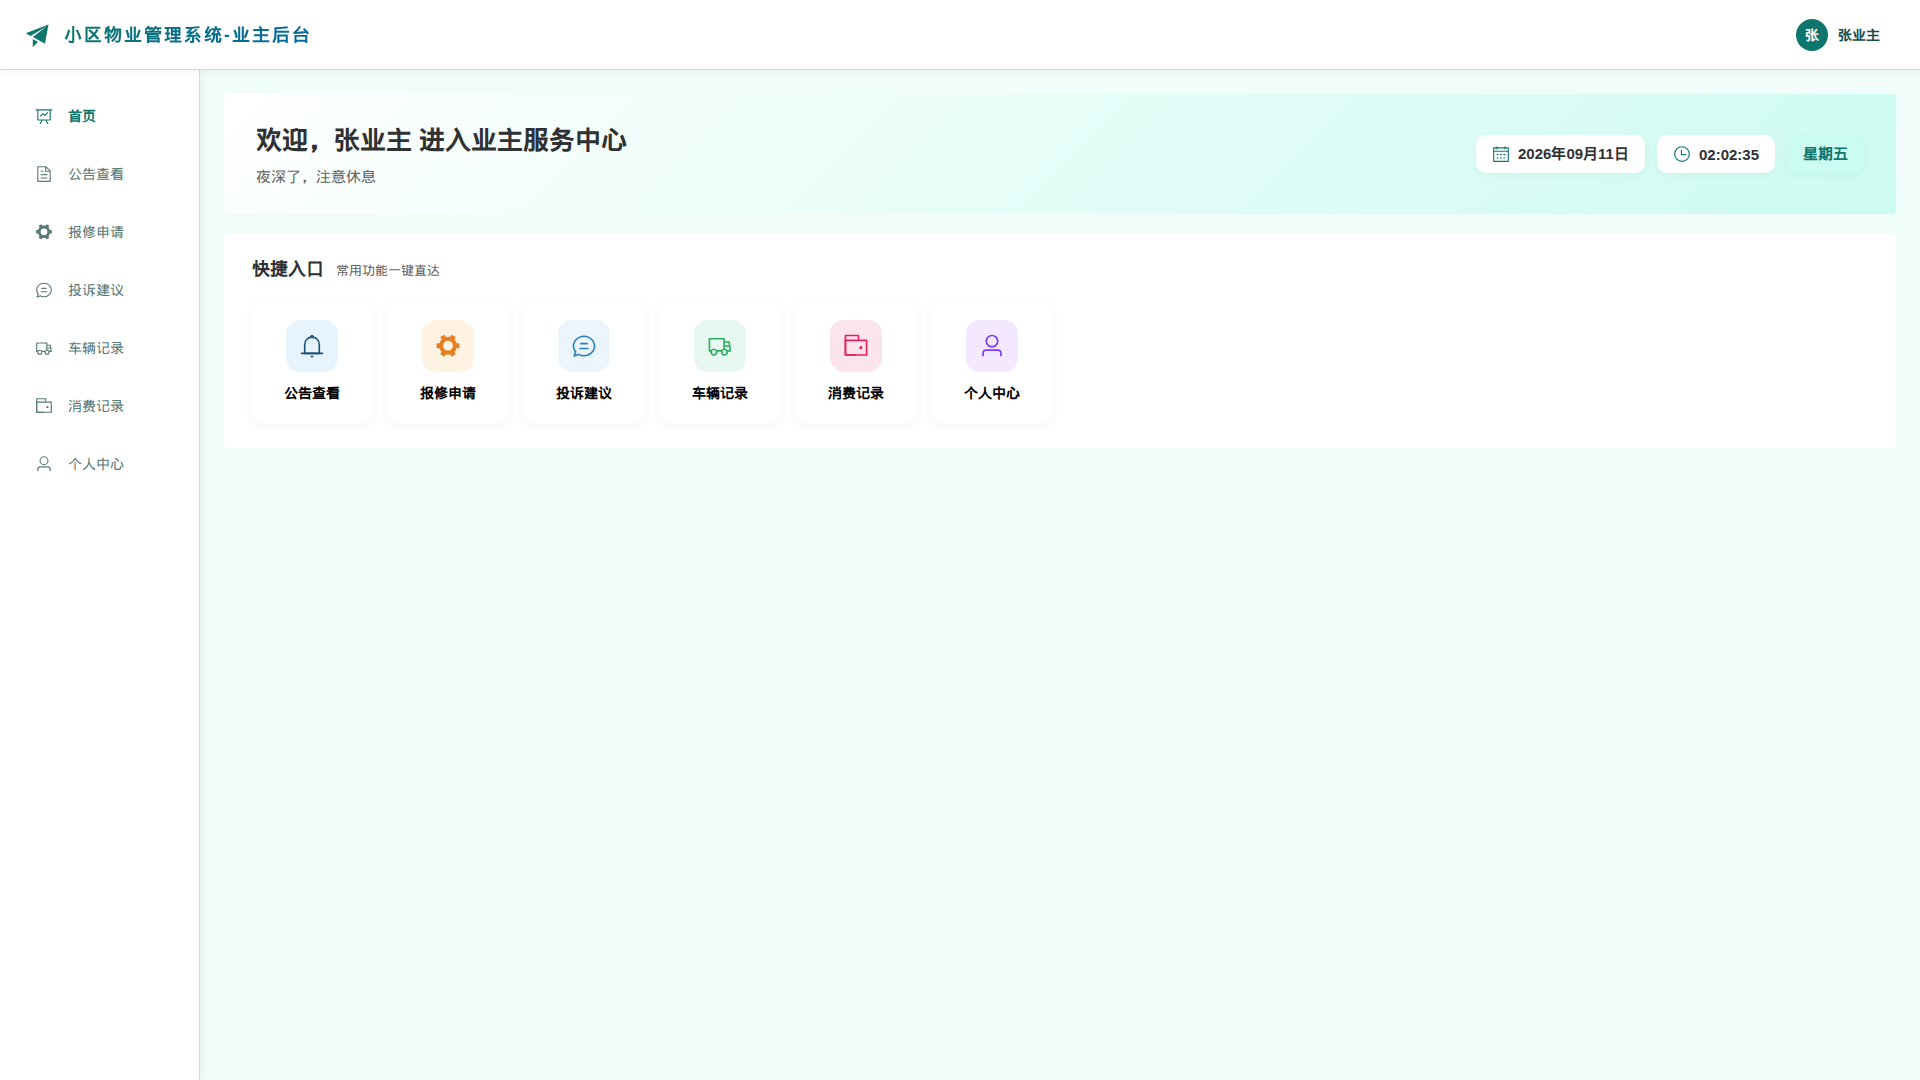Click the 夜深了，注意休息 greeting text
This screenshot has width=1920, height=1080.
tap(316, 177)
